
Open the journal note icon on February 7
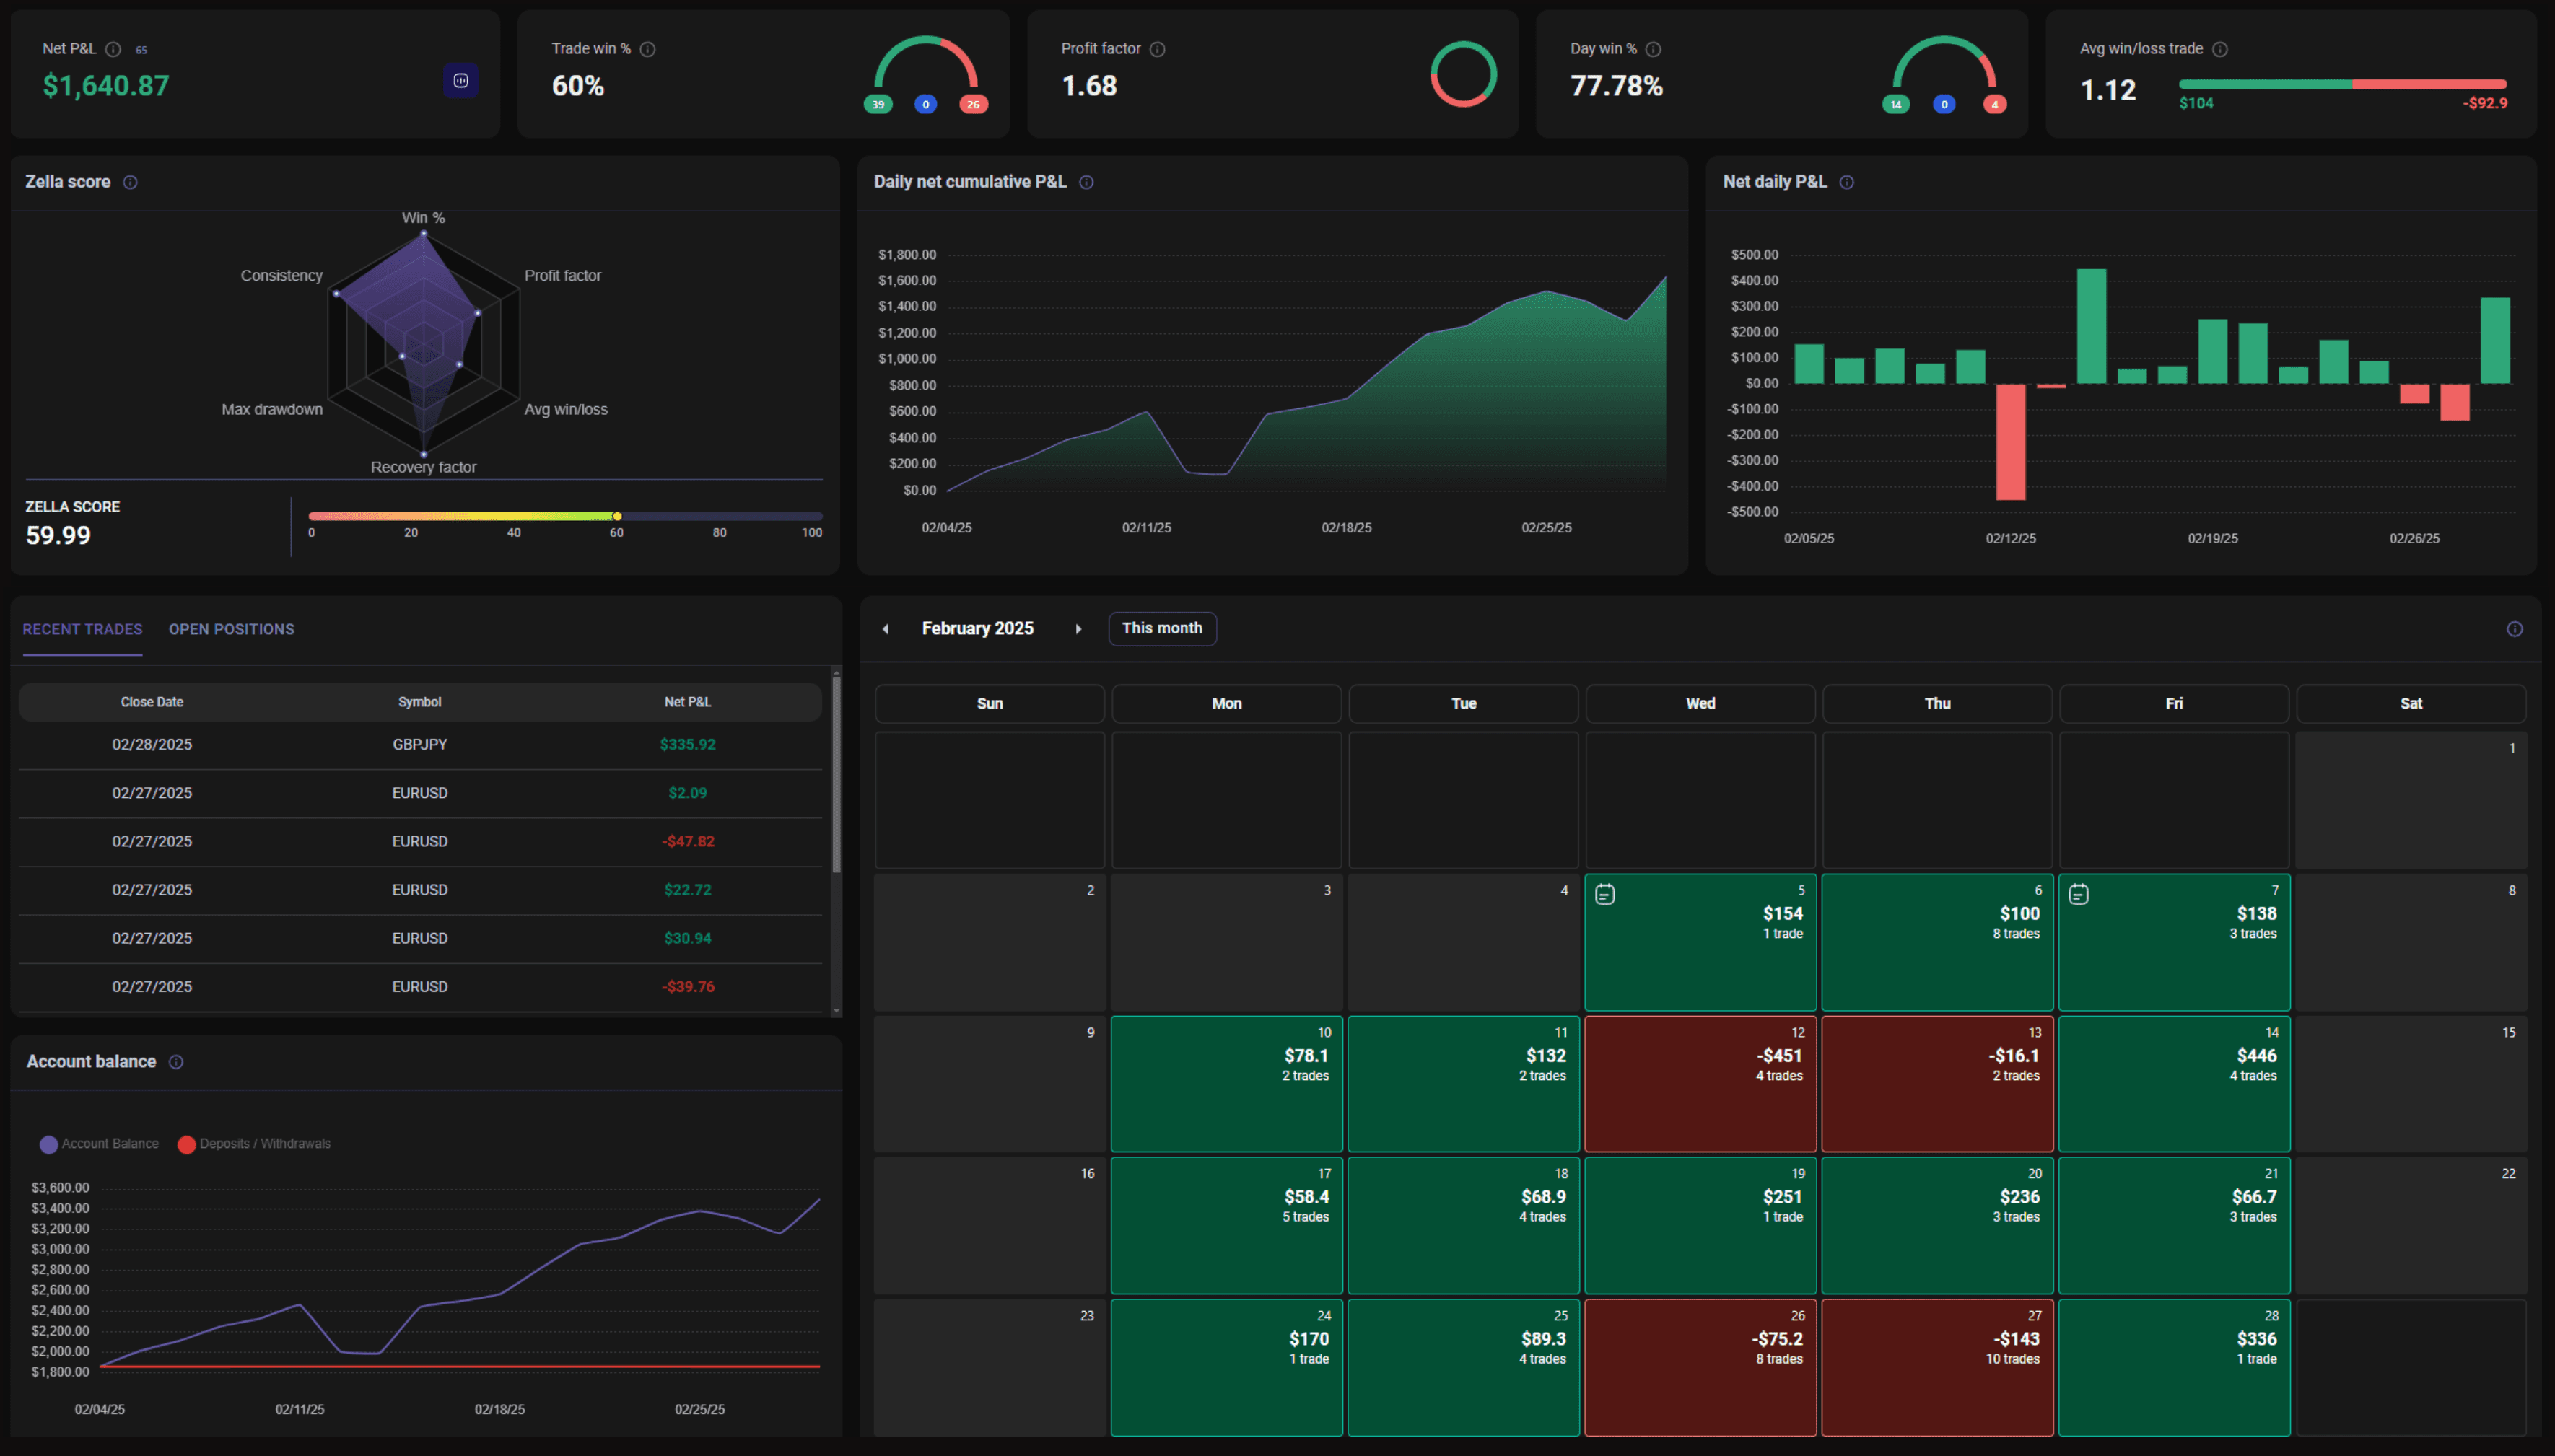pyautogui.click(x=2079, y=894)
